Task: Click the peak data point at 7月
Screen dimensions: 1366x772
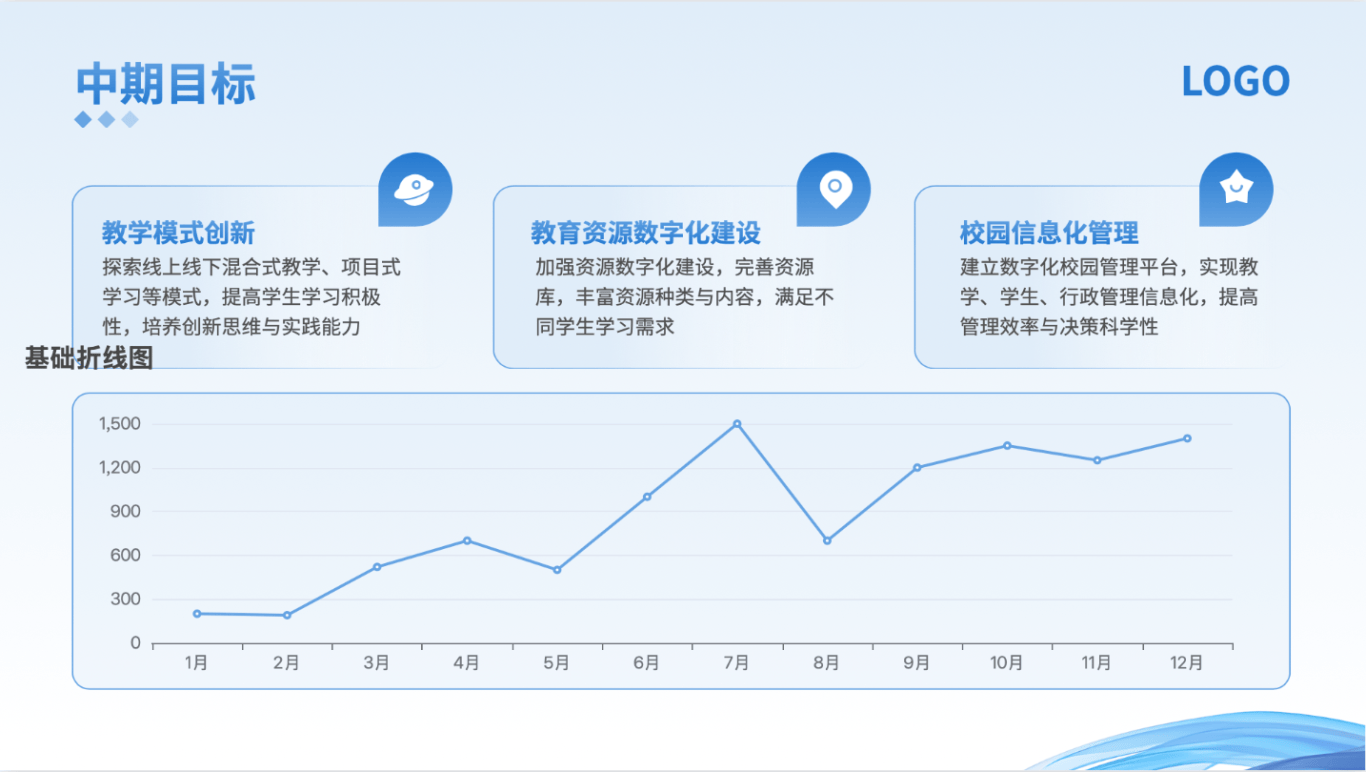Action: (737, 424)
